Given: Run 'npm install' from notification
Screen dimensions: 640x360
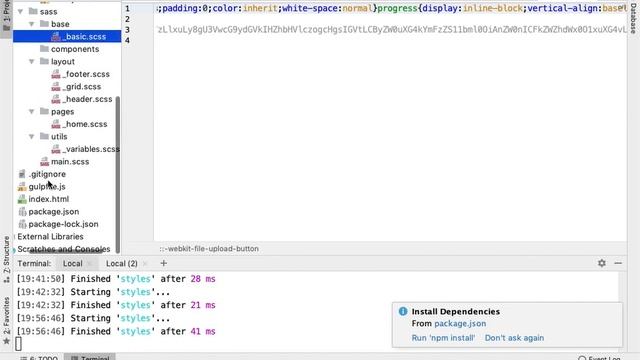Looking at the screenshot, I should [x=443, y=338].
